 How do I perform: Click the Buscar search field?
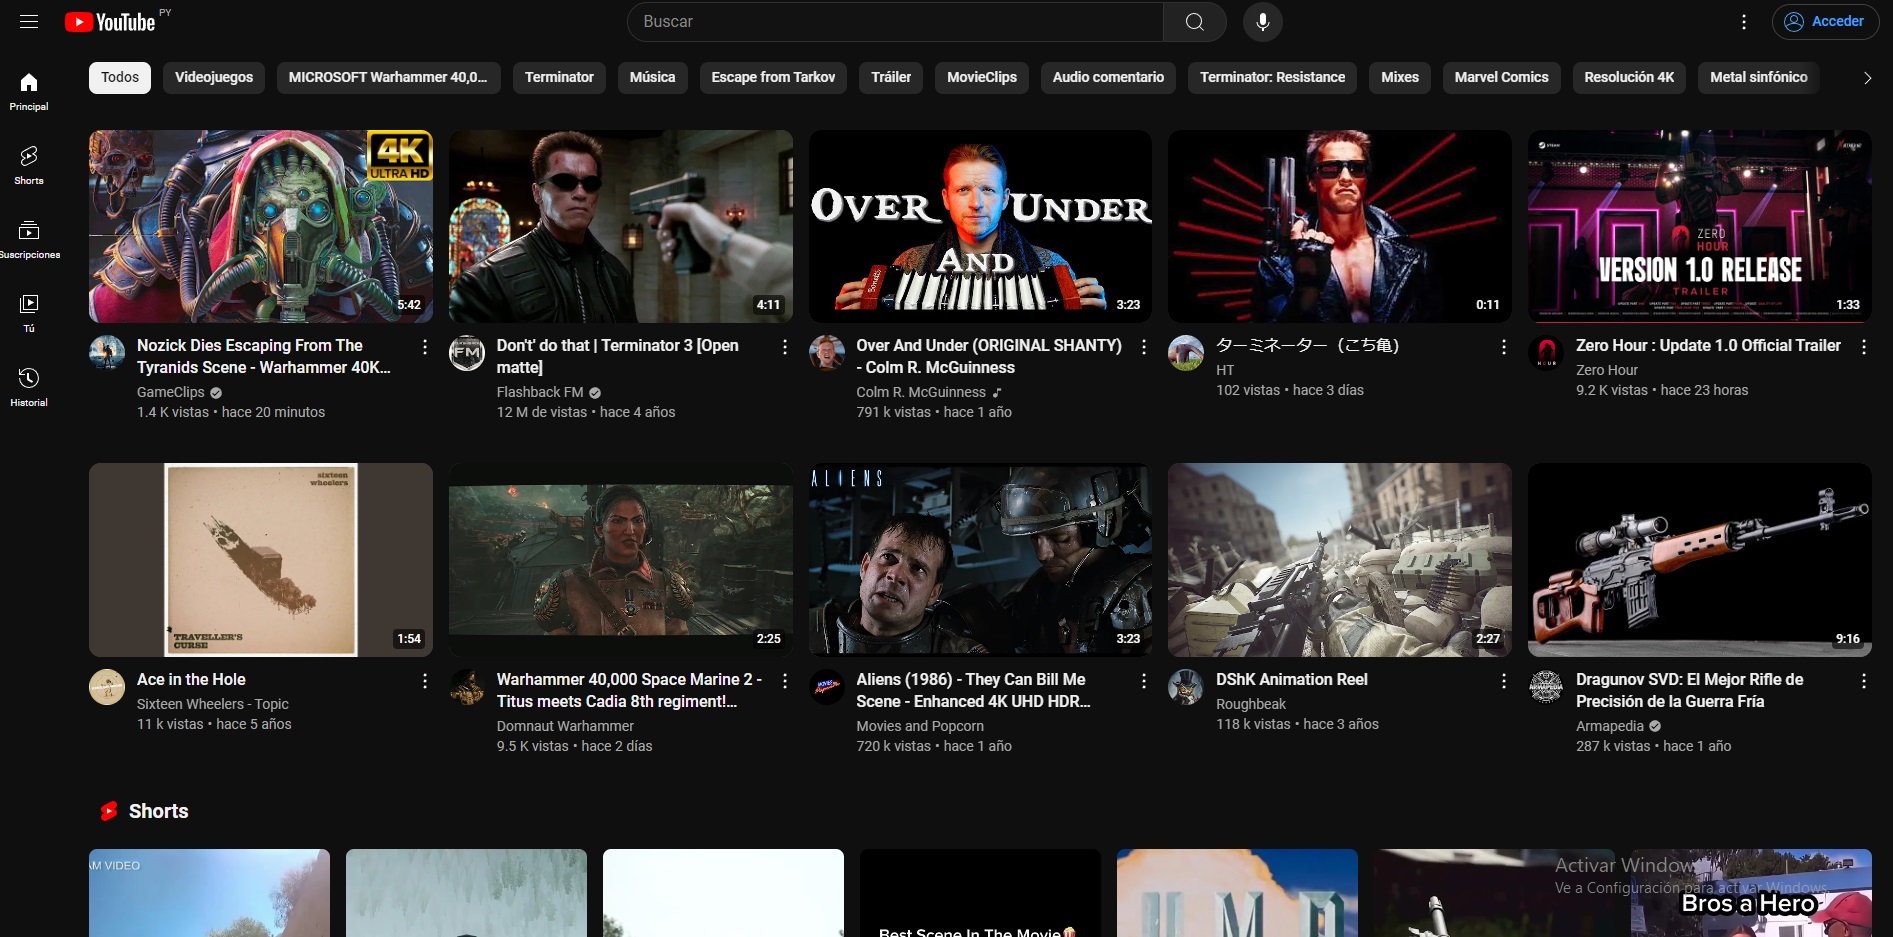(x=895, y=22)
